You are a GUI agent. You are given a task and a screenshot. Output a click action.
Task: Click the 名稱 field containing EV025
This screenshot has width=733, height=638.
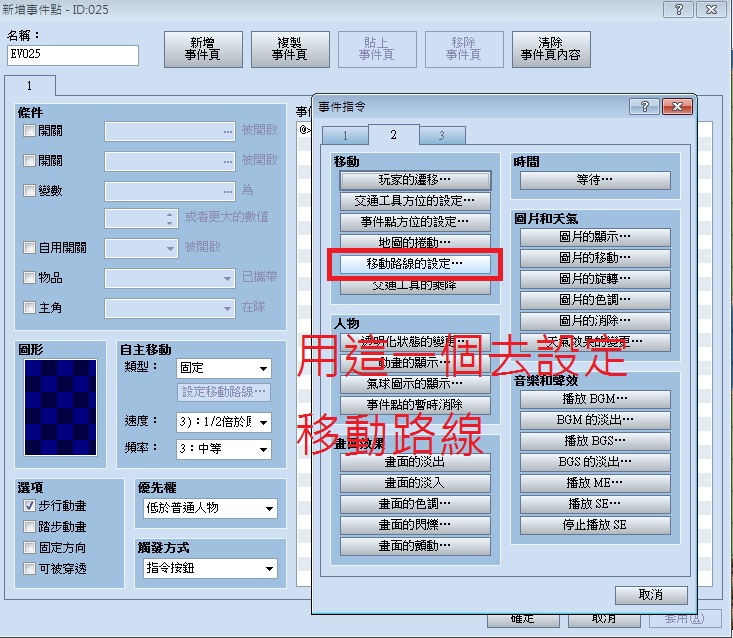72,55
